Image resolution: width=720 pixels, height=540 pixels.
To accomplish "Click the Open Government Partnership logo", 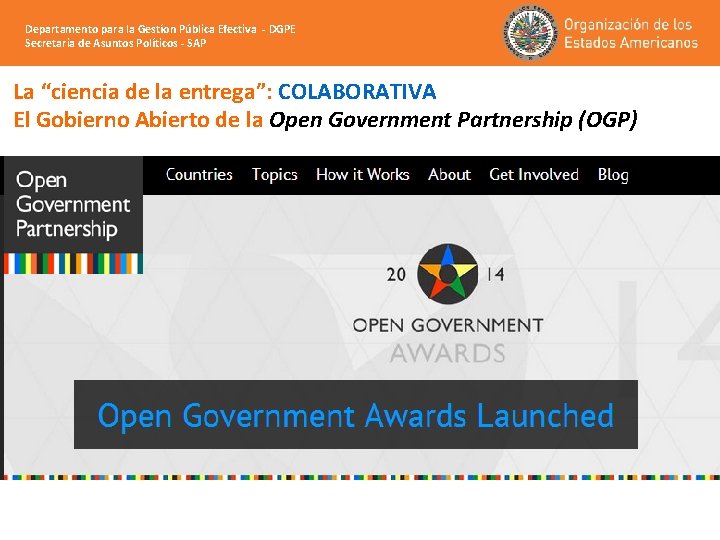I will (x=73, y=215).
